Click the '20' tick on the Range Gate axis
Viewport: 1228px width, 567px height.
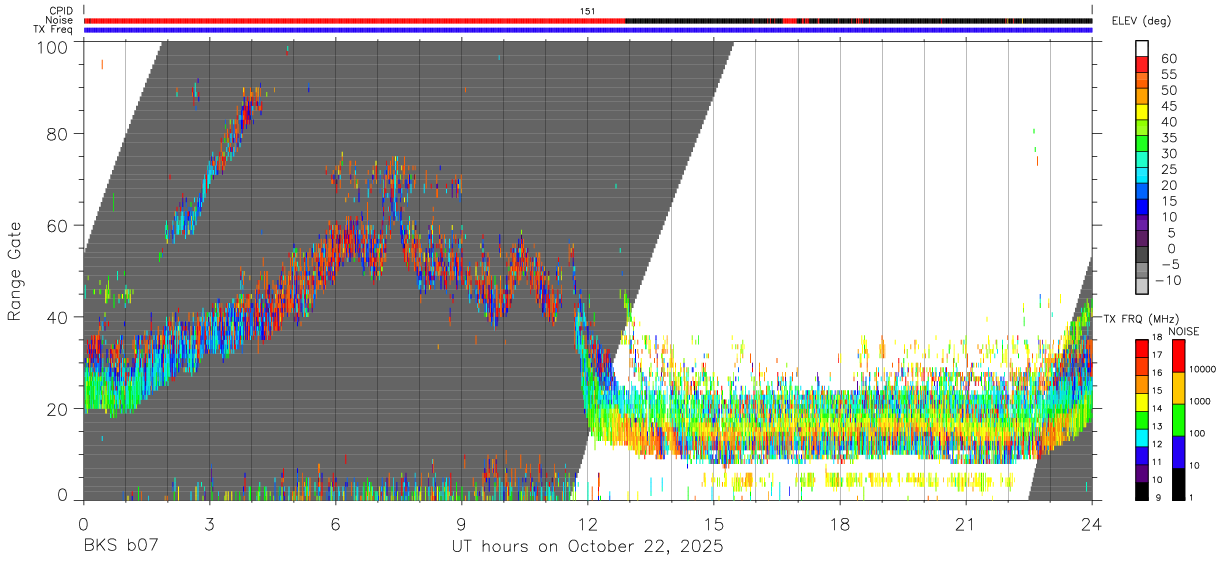click(58, 409)
